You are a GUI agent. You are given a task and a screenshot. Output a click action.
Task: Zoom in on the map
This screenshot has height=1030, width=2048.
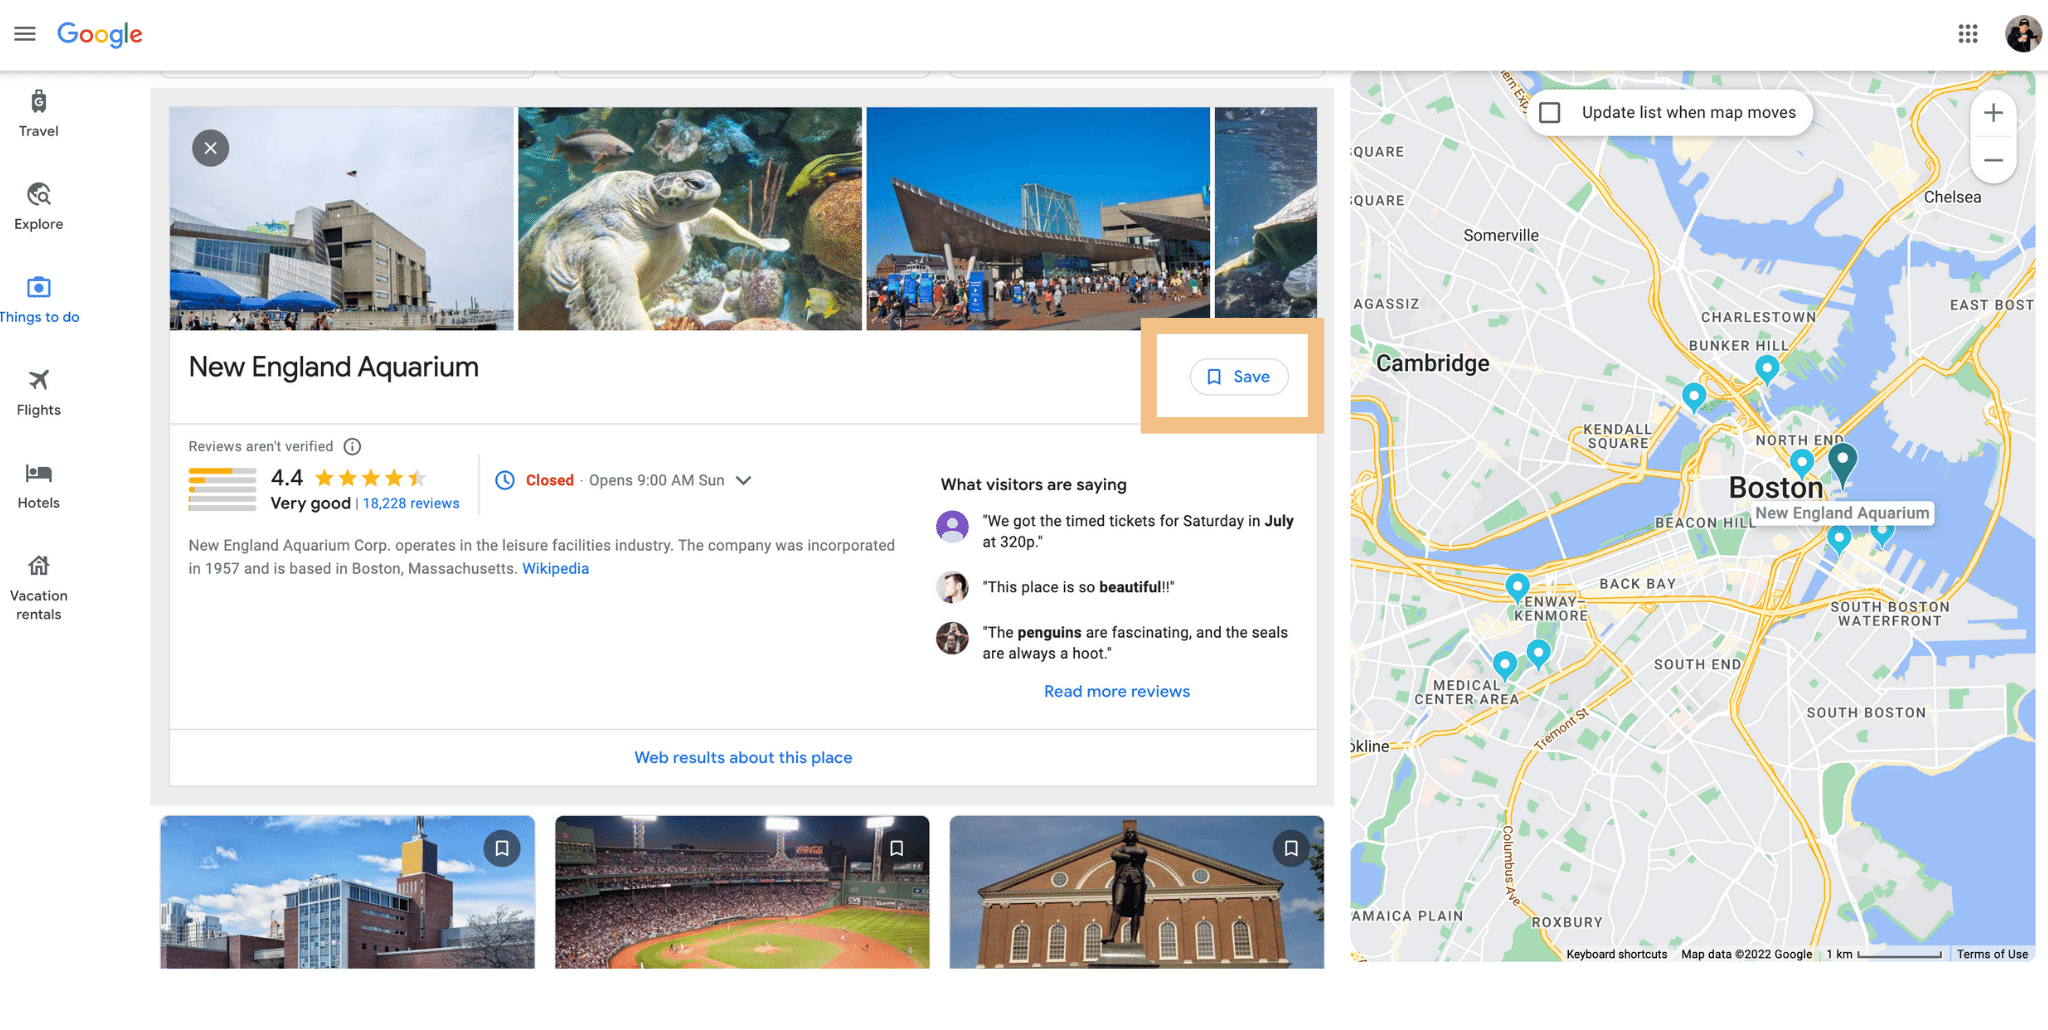pos(1992,113)
